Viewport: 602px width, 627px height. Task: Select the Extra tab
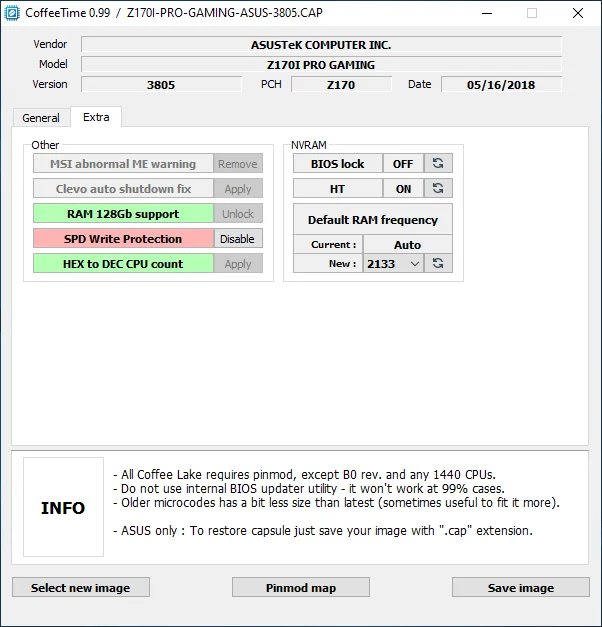point(96,117)
